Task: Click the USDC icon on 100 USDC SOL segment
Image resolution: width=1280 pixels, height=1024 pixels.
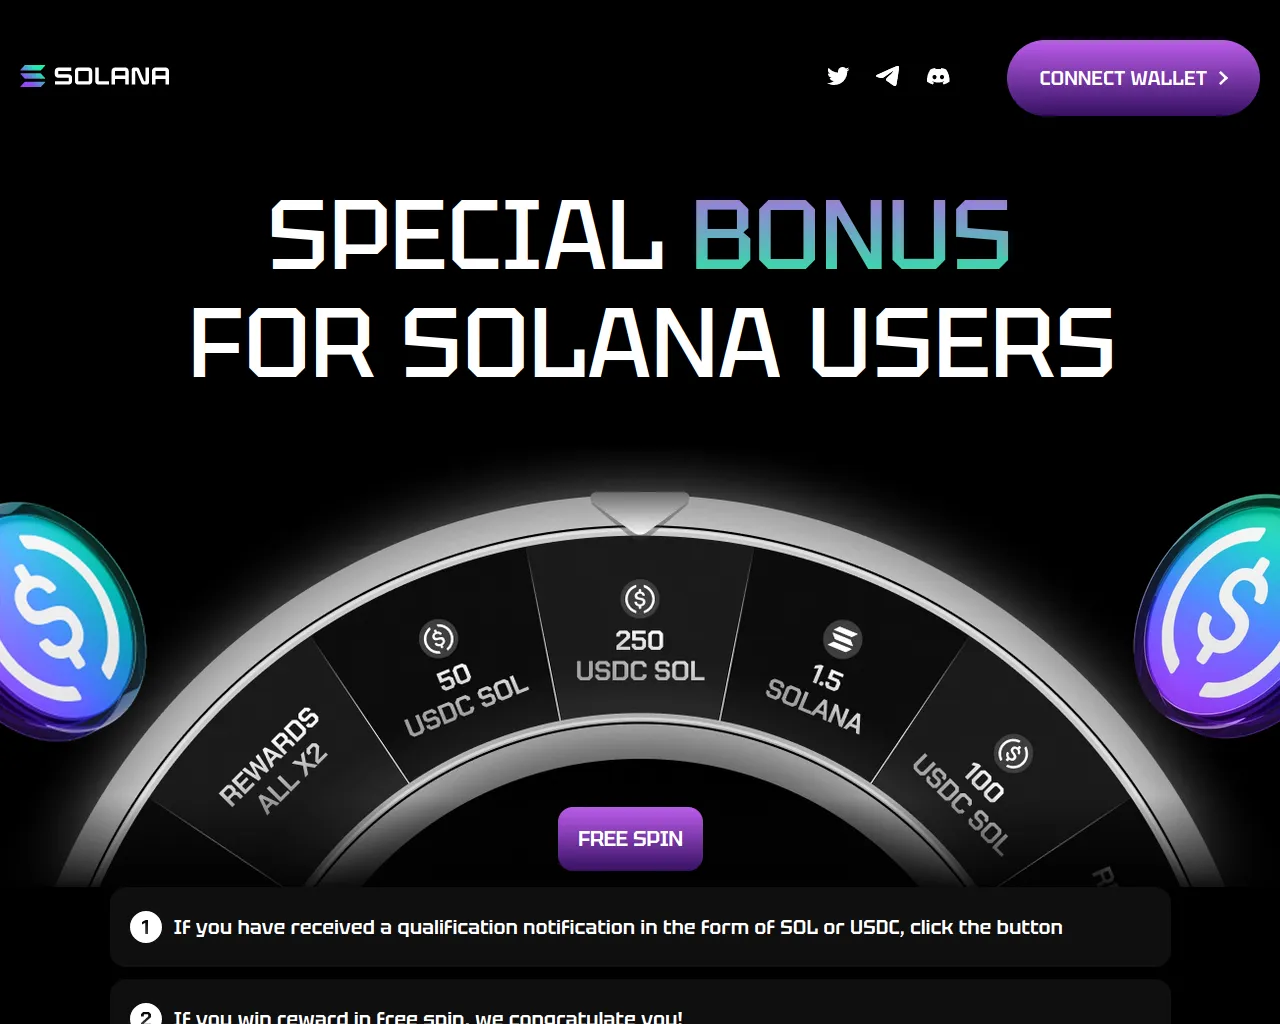Action: click(x=1013, y=753)
